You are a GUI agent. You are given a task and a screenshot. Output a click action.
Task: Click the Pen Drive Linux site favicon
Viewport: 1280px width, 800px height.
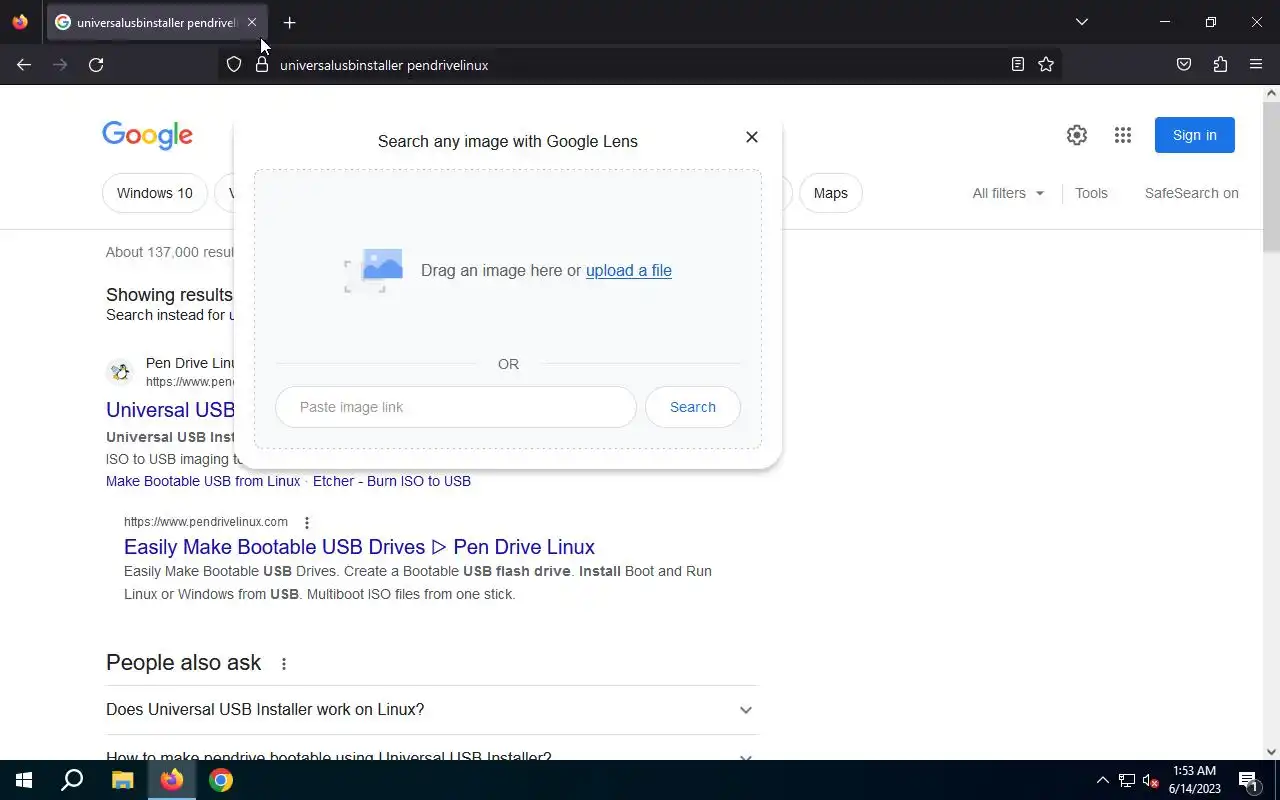click(120, 372)
